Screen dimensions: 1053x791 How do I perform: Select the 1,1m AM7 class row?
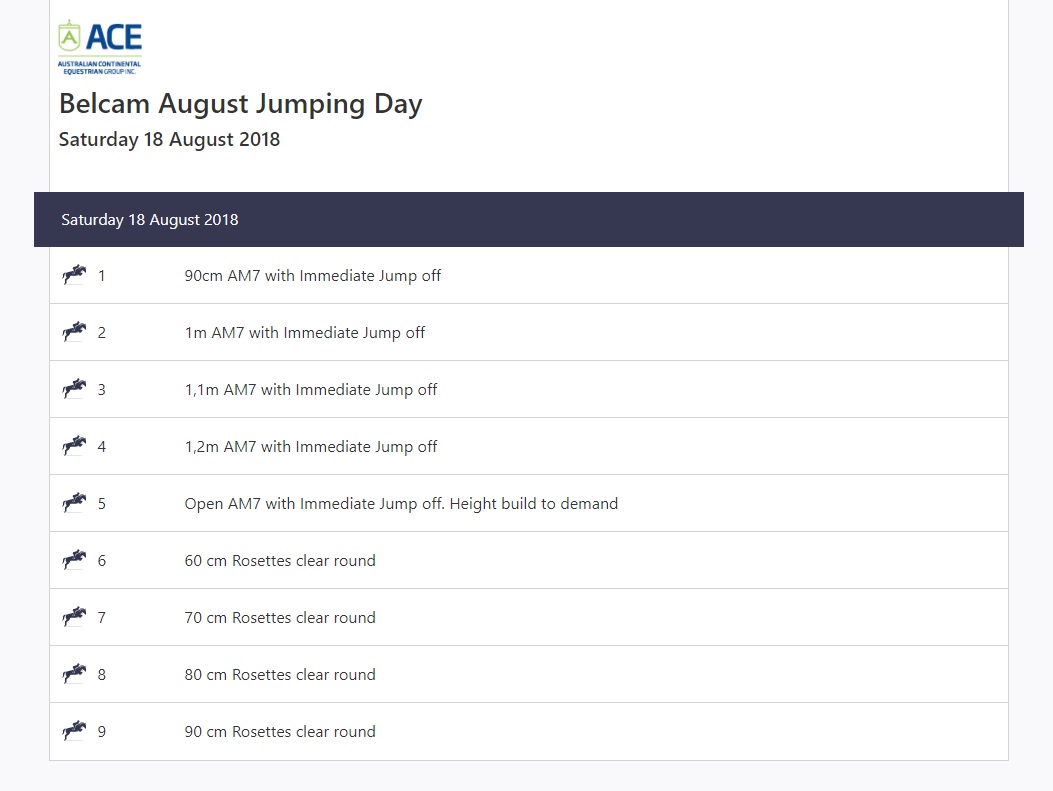pyautogui.click(x=529, y=389)
